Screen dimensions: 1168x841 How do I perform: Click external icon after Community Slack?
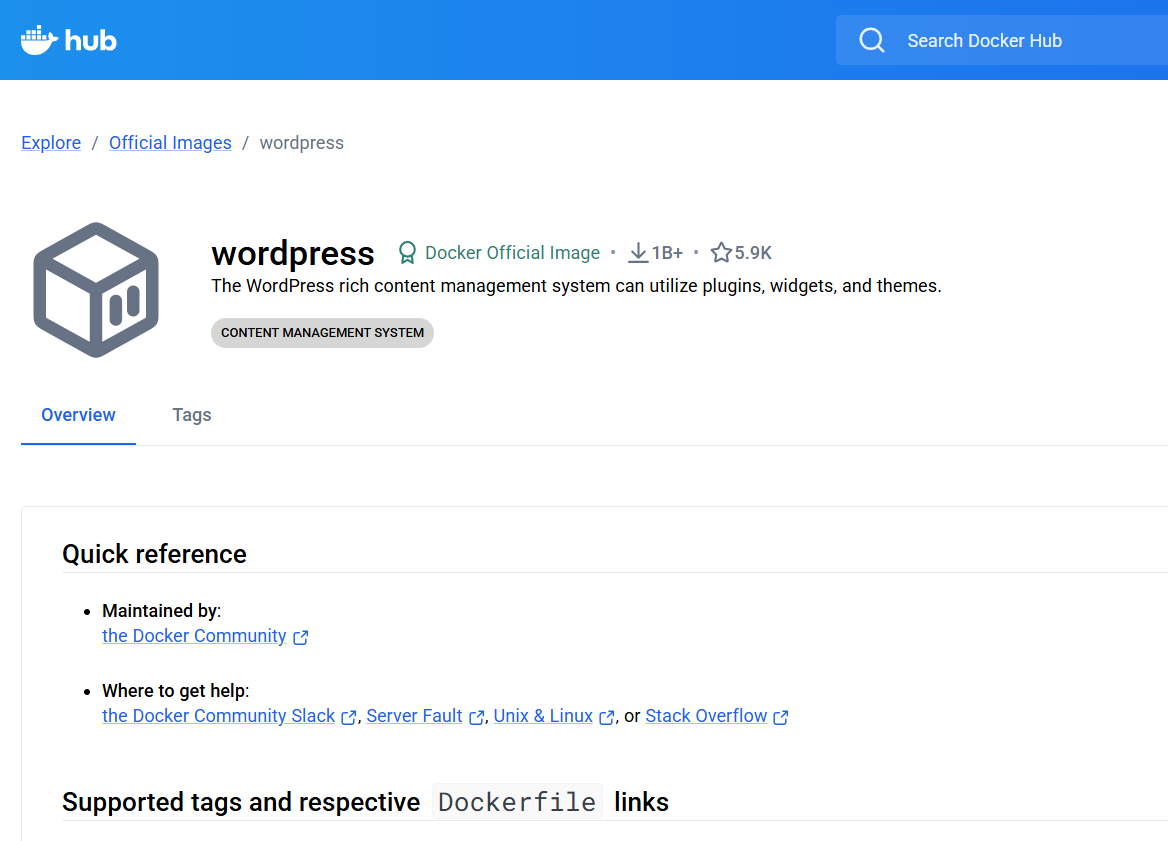coord(349,717)
